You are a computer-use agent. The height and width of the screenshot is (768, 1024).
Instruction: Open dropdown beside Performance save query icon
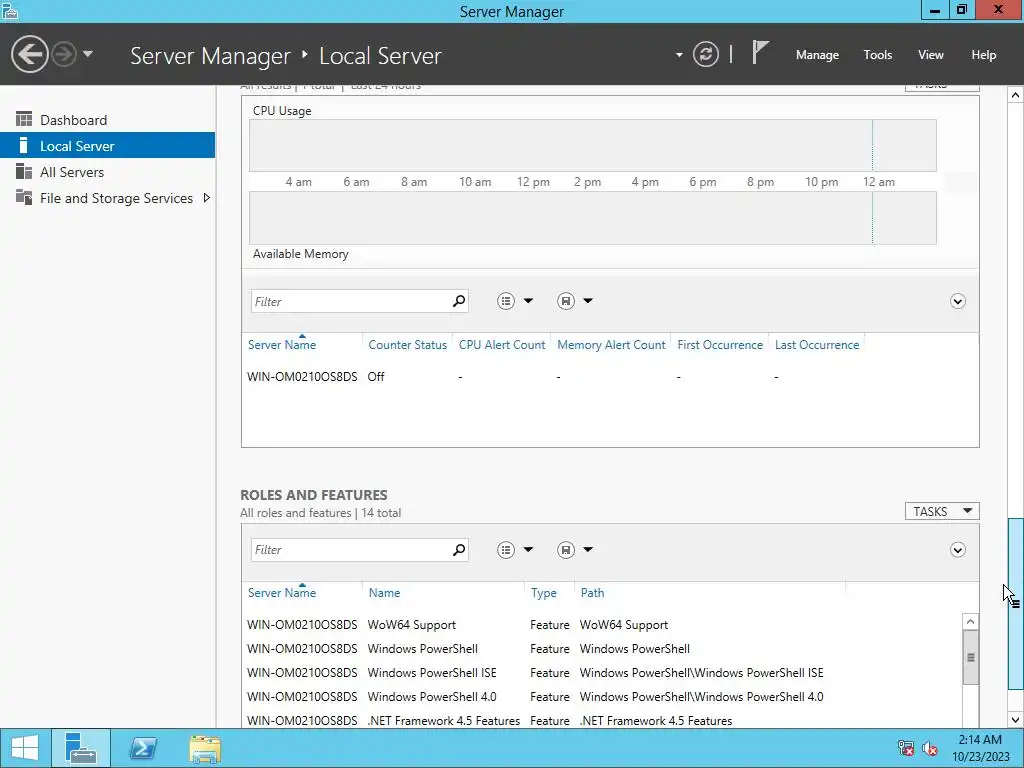click(x=588, y=301)
